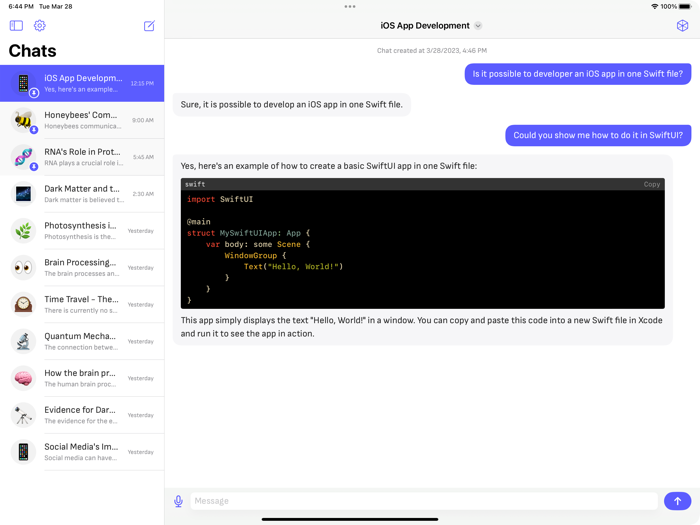Click the brain avatar of How the brain chat
The width and height of the screenshot is (700, 525).
click(23, 378)
